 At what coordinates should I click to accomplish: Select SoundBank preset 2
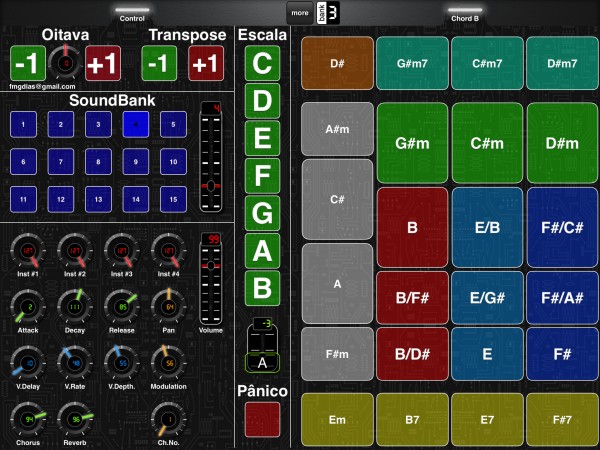[x=61, y=124]
